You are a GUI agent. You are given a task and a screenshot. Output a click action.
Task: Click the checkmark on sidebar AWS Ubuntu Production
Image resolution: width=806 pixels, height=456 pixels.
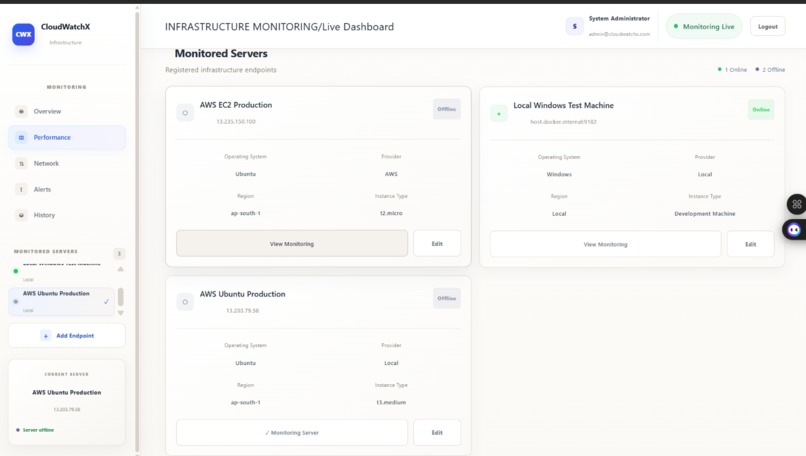(x=106, y=302)
